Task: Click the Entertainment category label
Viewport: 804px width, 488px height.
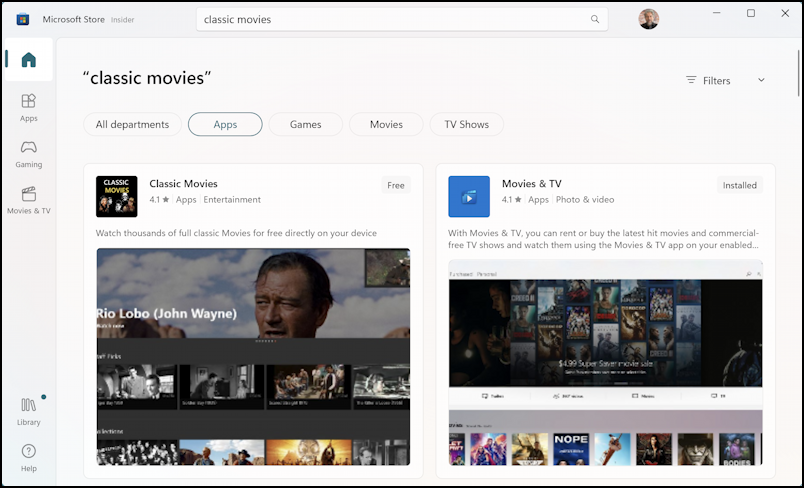Action: point(232,199)
